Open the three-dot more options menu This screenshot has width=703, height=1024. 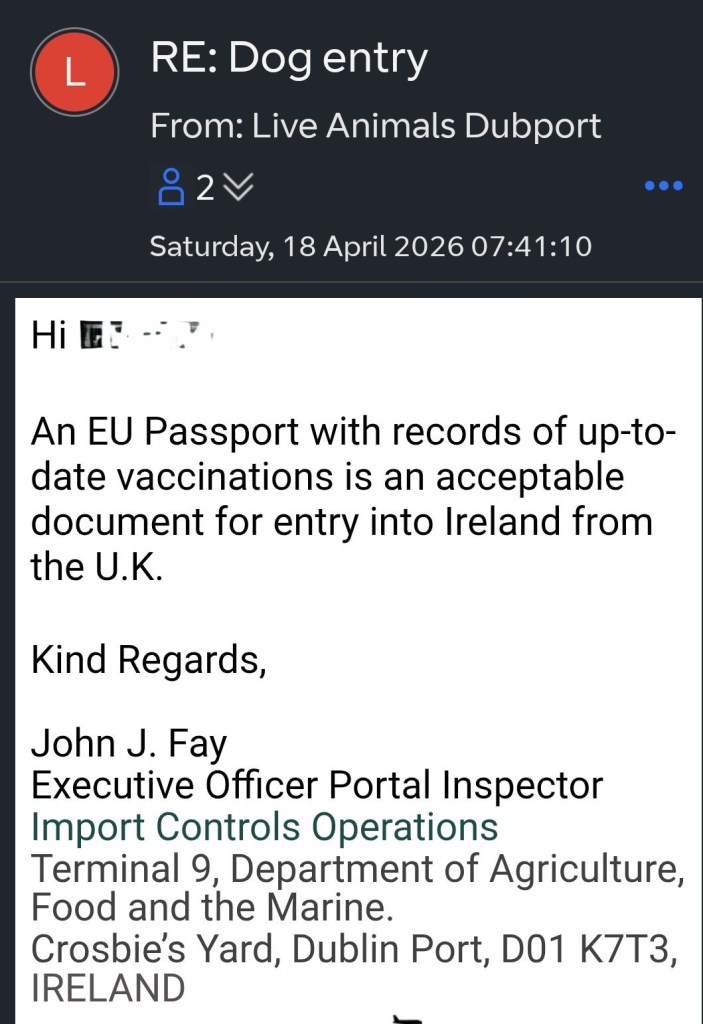(663, 186)
